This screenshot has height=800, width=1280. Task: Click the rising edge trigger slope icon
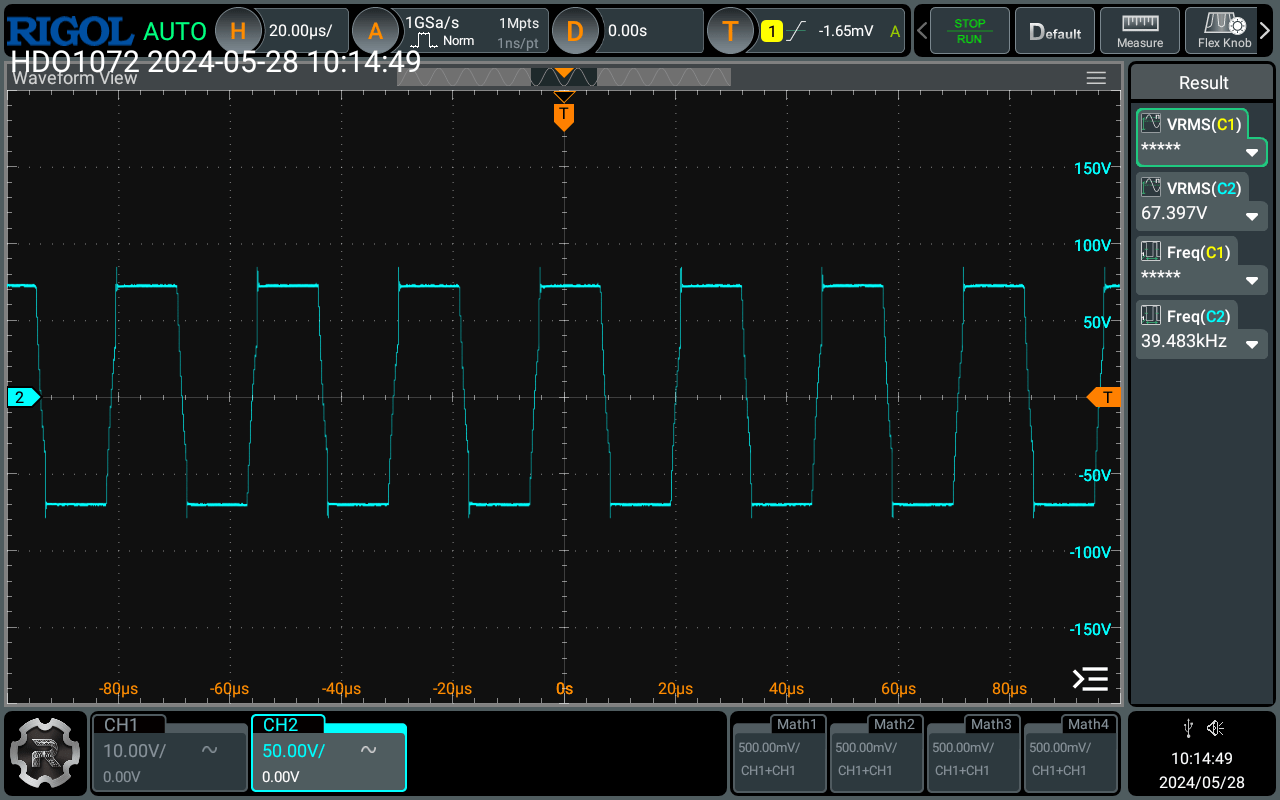coord(796,31)
